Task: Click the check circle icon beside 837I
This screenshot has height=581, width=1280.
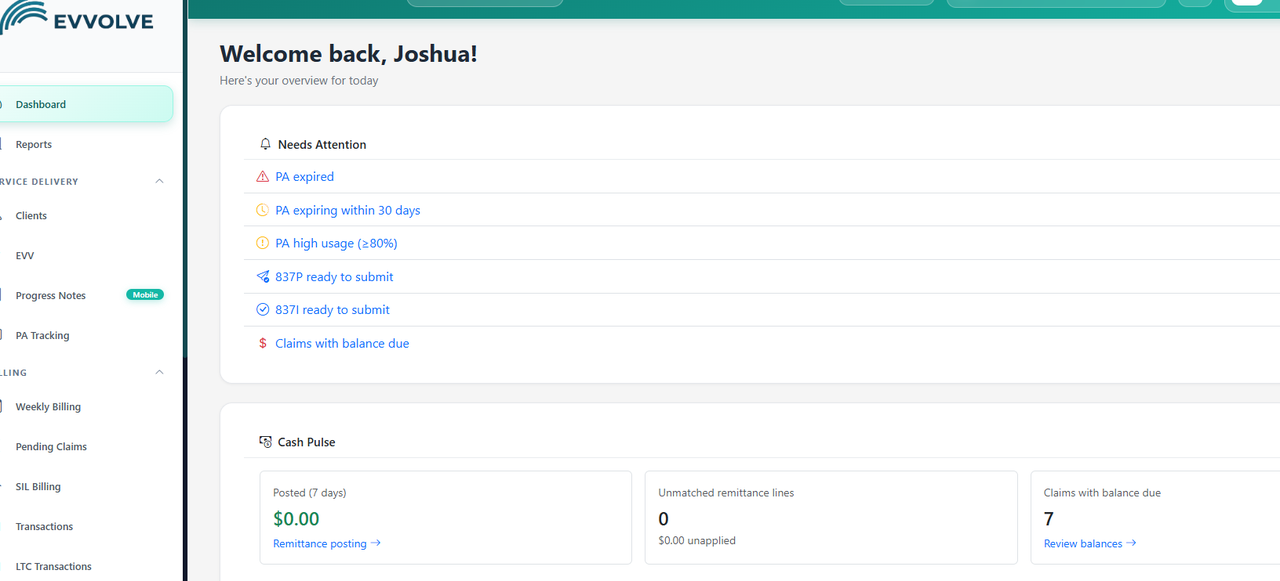Action: point(263,310)
